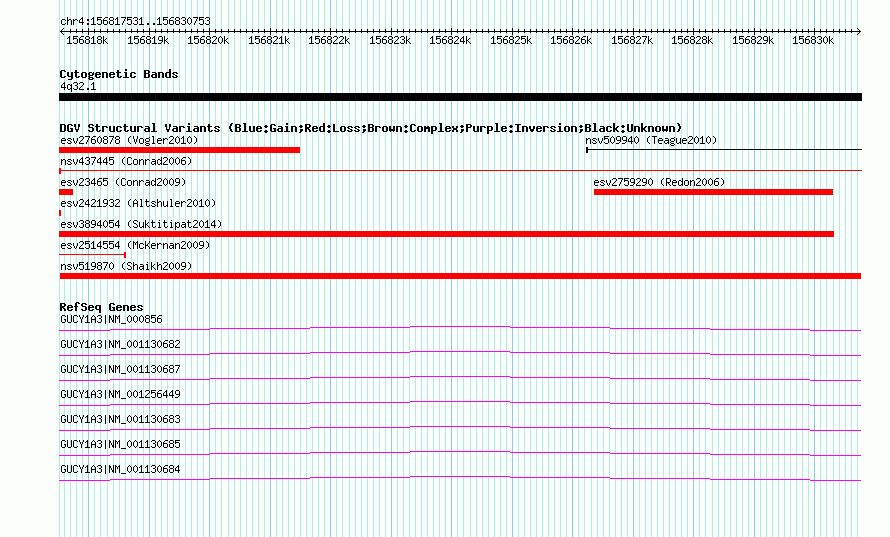The width and height of the screenshot is (890, 537).
Task: Click the DGV Structural Variants track title
Action: tap(371, 128)
